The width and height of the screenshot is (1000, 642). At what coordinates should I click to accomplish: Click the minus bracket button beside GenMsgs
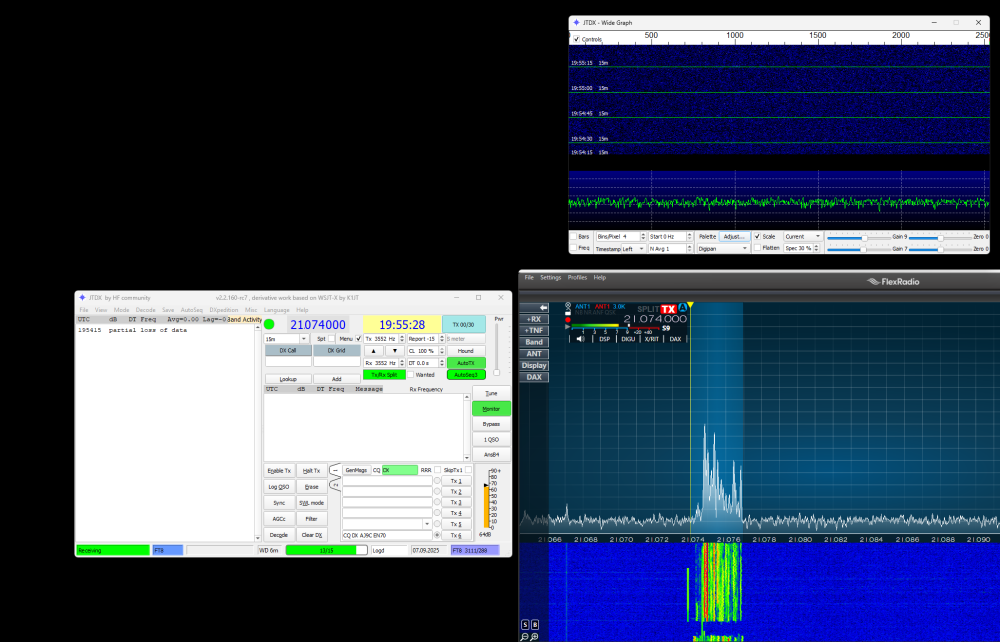tap(335, 471)
